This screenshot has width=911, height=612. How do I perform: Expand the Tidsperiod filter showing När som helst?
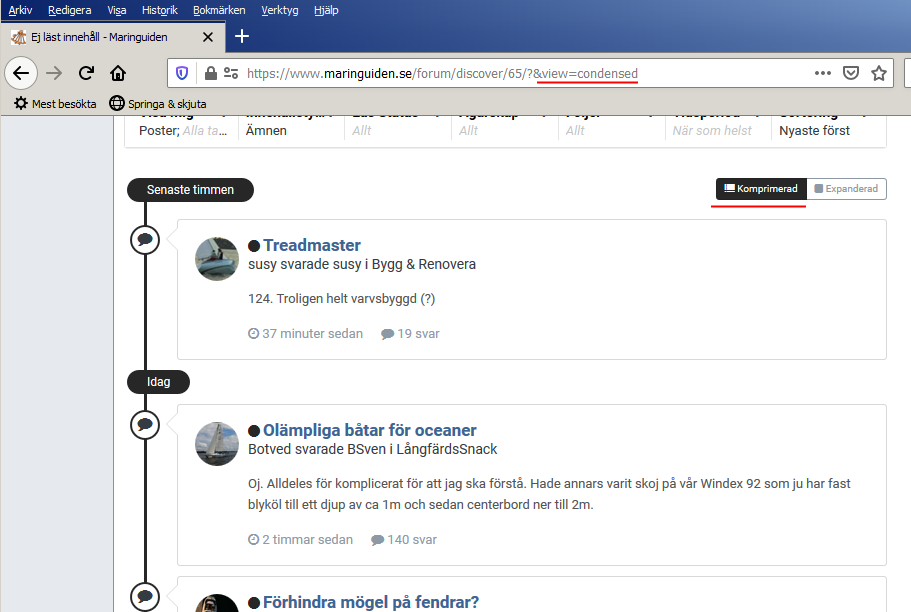click(x=712, y=130)
